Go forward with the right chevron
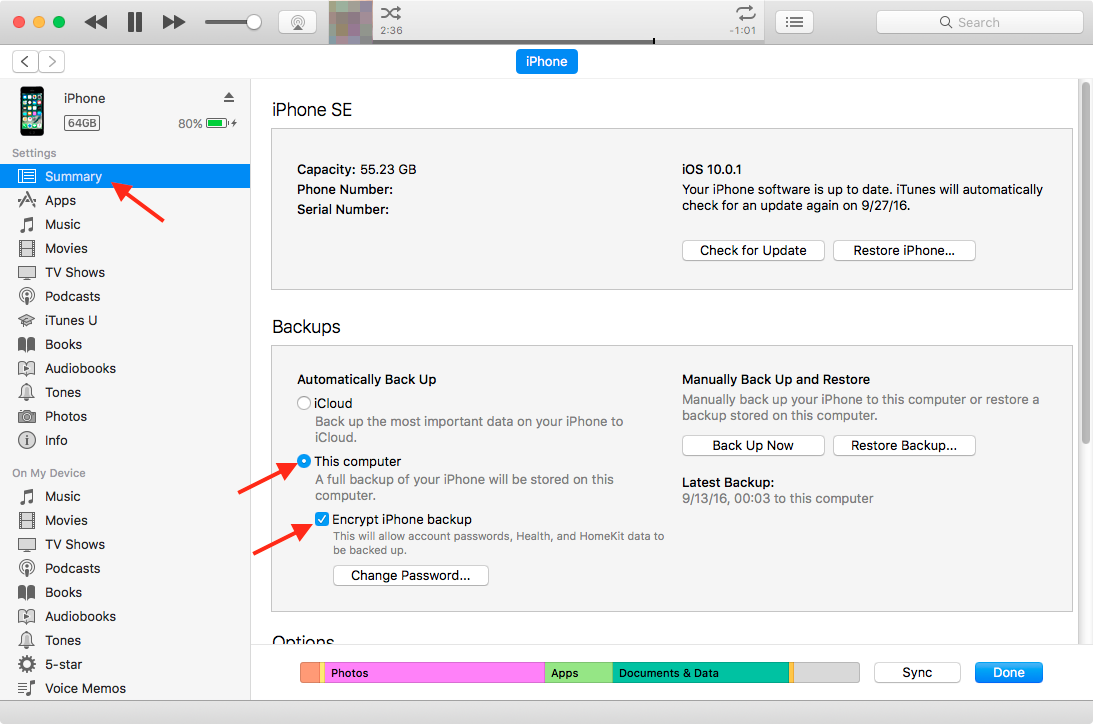 coord(52,61)
